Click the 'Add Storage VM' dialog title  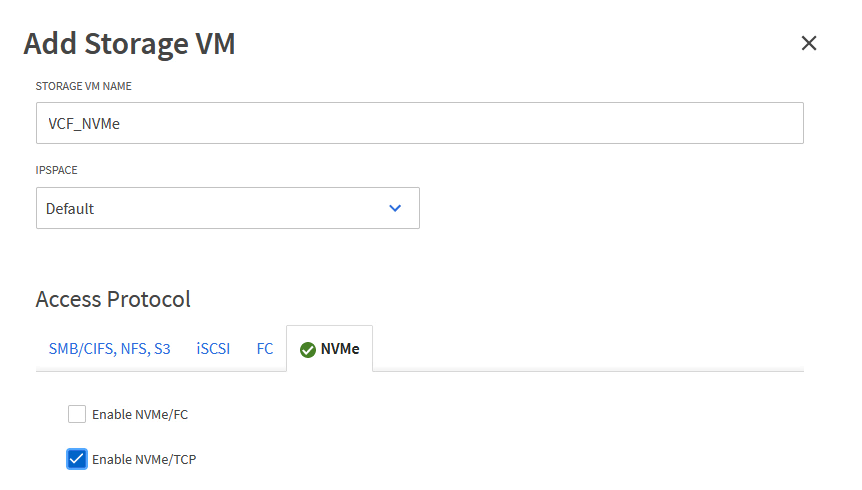129,44
